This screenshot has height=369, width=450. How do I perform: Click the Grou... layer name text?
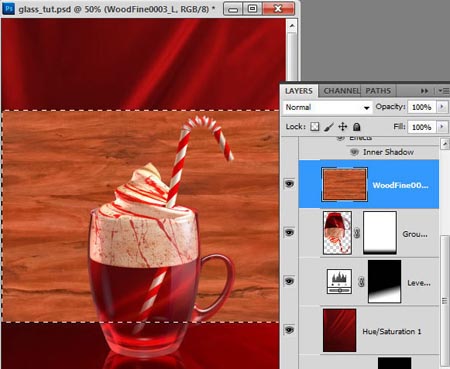[415, 234]
